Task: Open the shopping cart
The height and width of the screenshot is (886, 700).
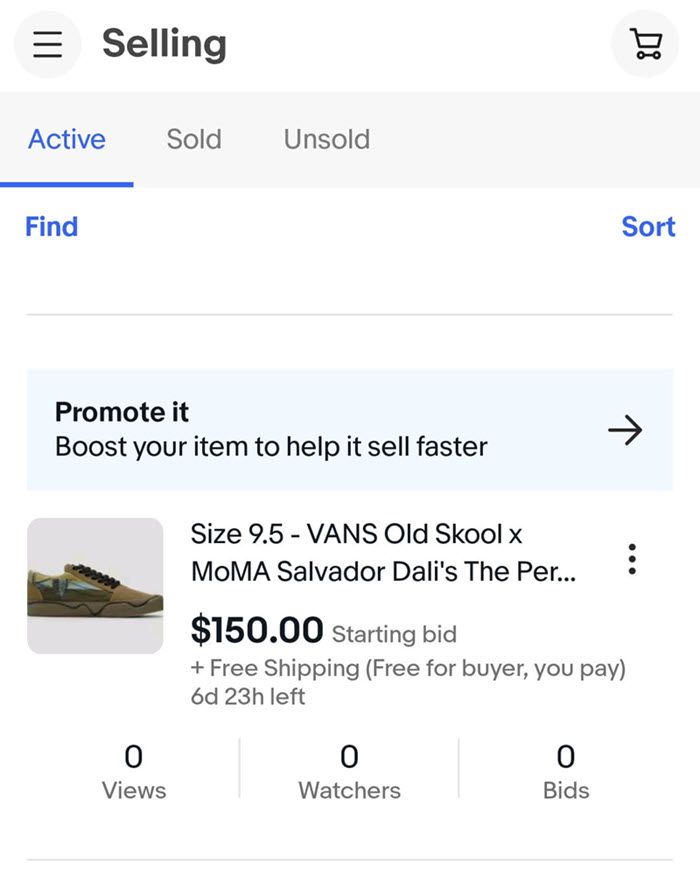Action: coord(645,44)
